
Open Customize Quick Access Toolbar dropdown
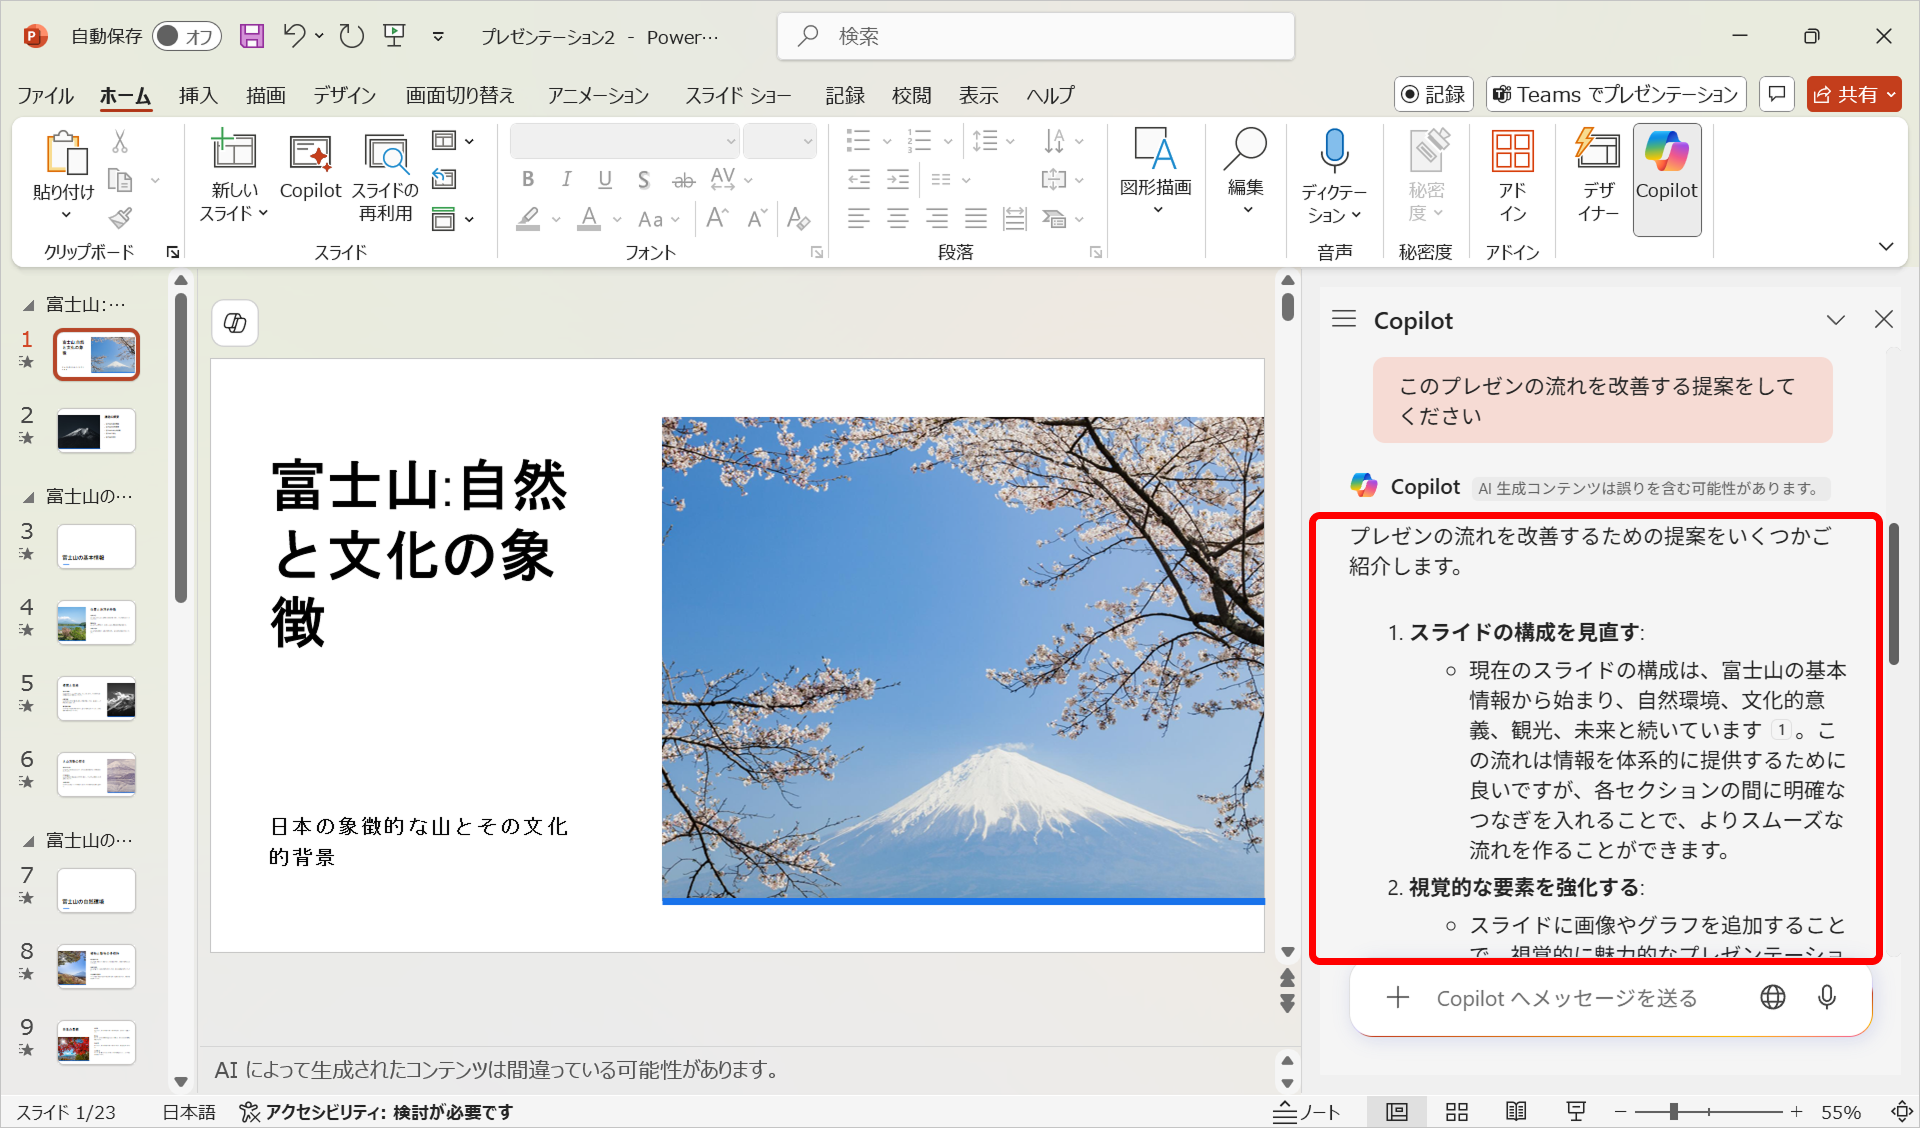[438, 36]
